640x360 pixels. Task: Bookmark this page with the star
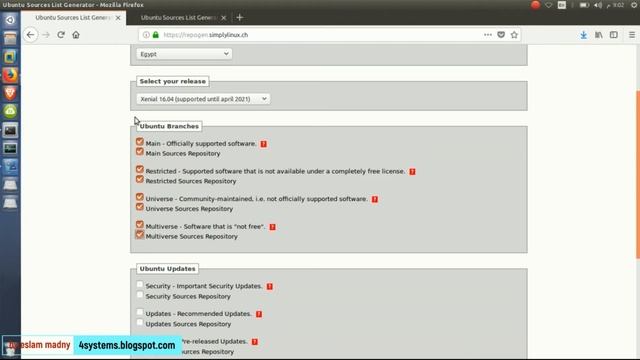tap(514, 35)
